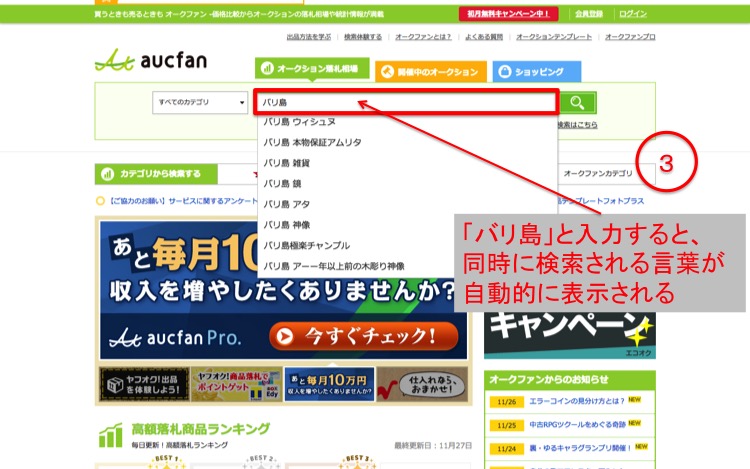This screenshot has width=750, height=469.
Task: Click the search field containing バリ島
Action: click(406, 102)
